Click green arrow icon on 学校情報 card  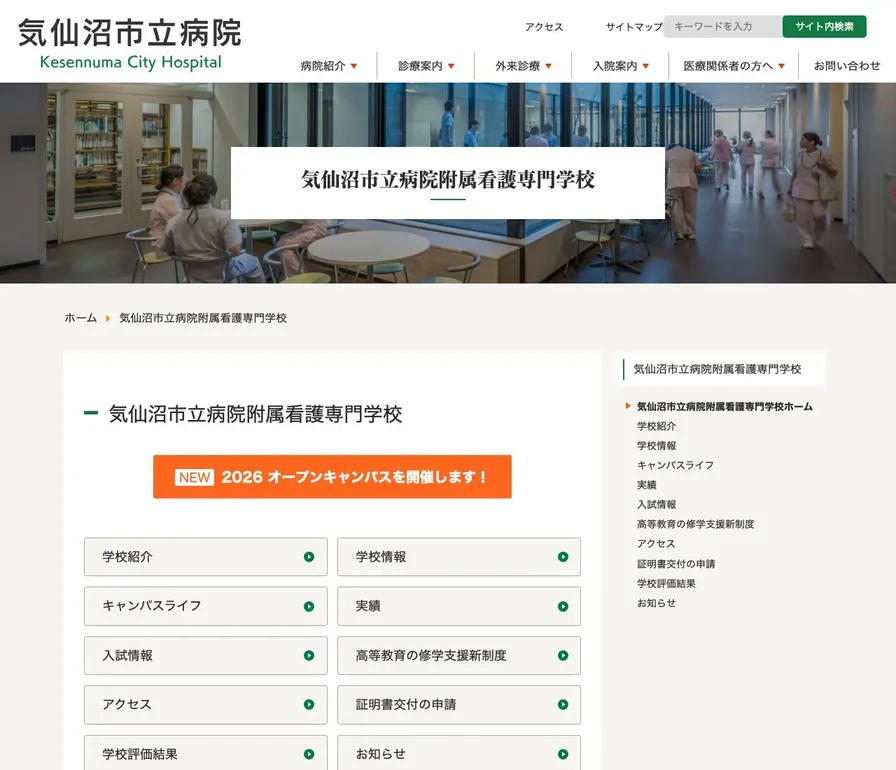tap(563, 557)
